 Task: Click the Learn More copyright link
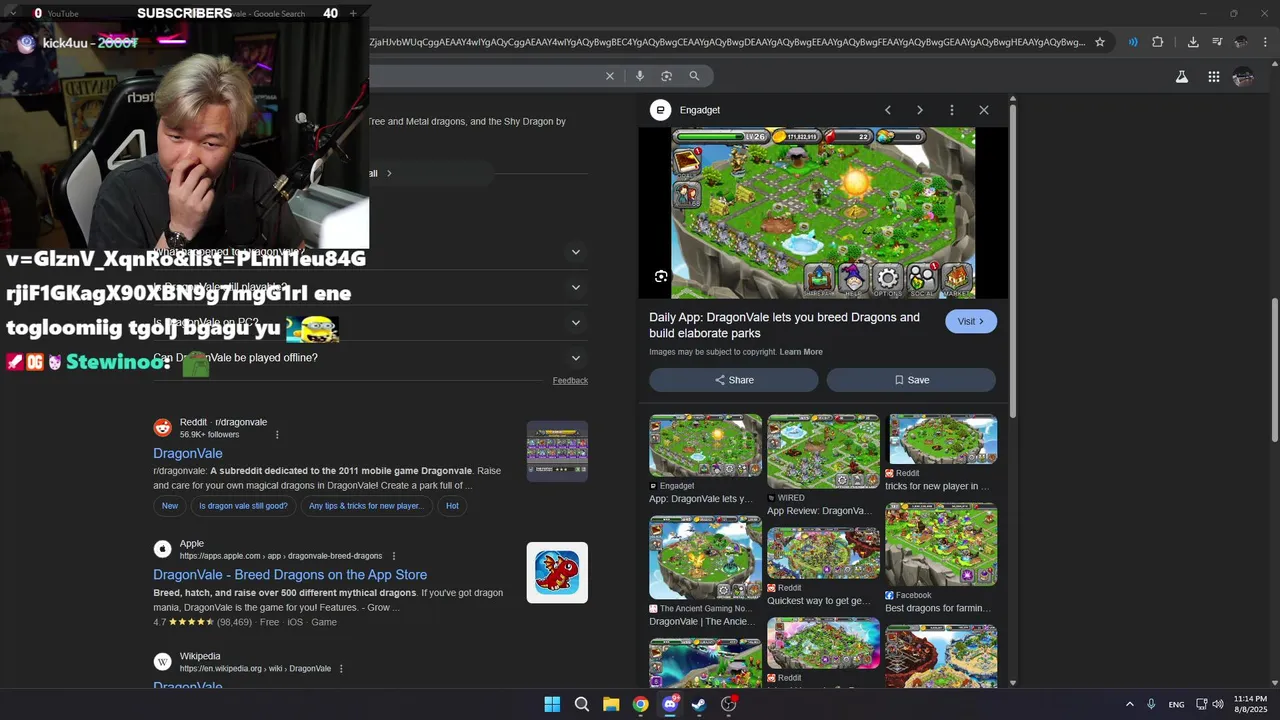coord(801,352)
